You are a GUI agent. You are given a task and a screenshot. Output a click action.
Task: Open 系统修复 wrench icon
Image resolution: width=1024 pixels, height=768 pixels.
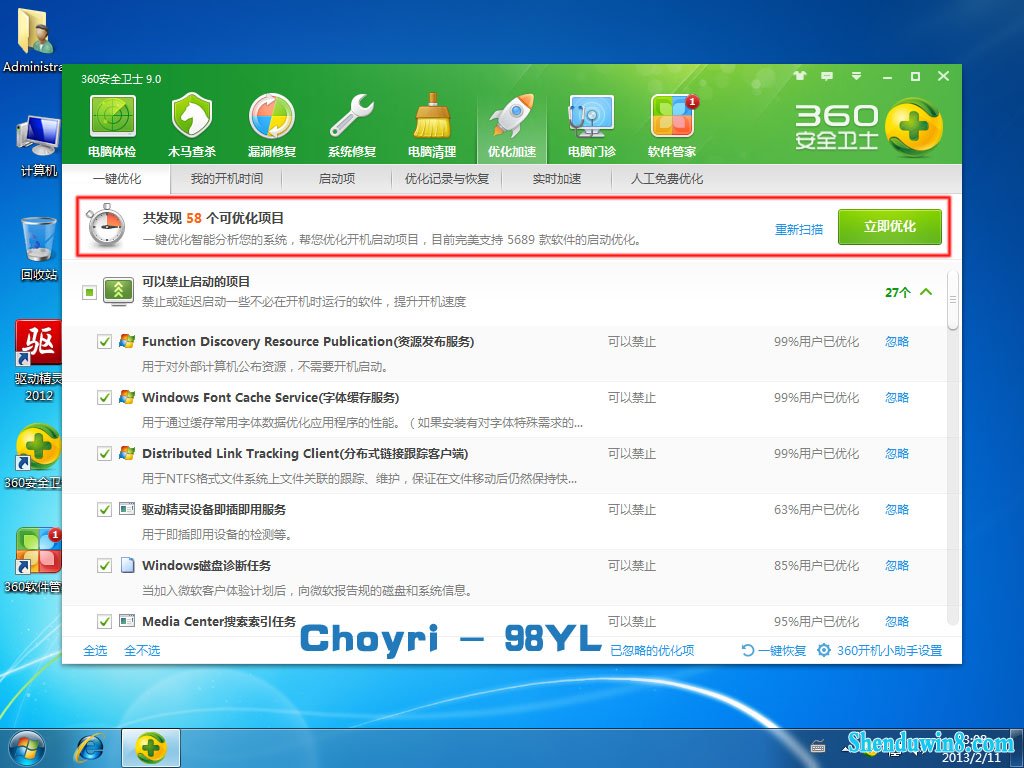352,127
